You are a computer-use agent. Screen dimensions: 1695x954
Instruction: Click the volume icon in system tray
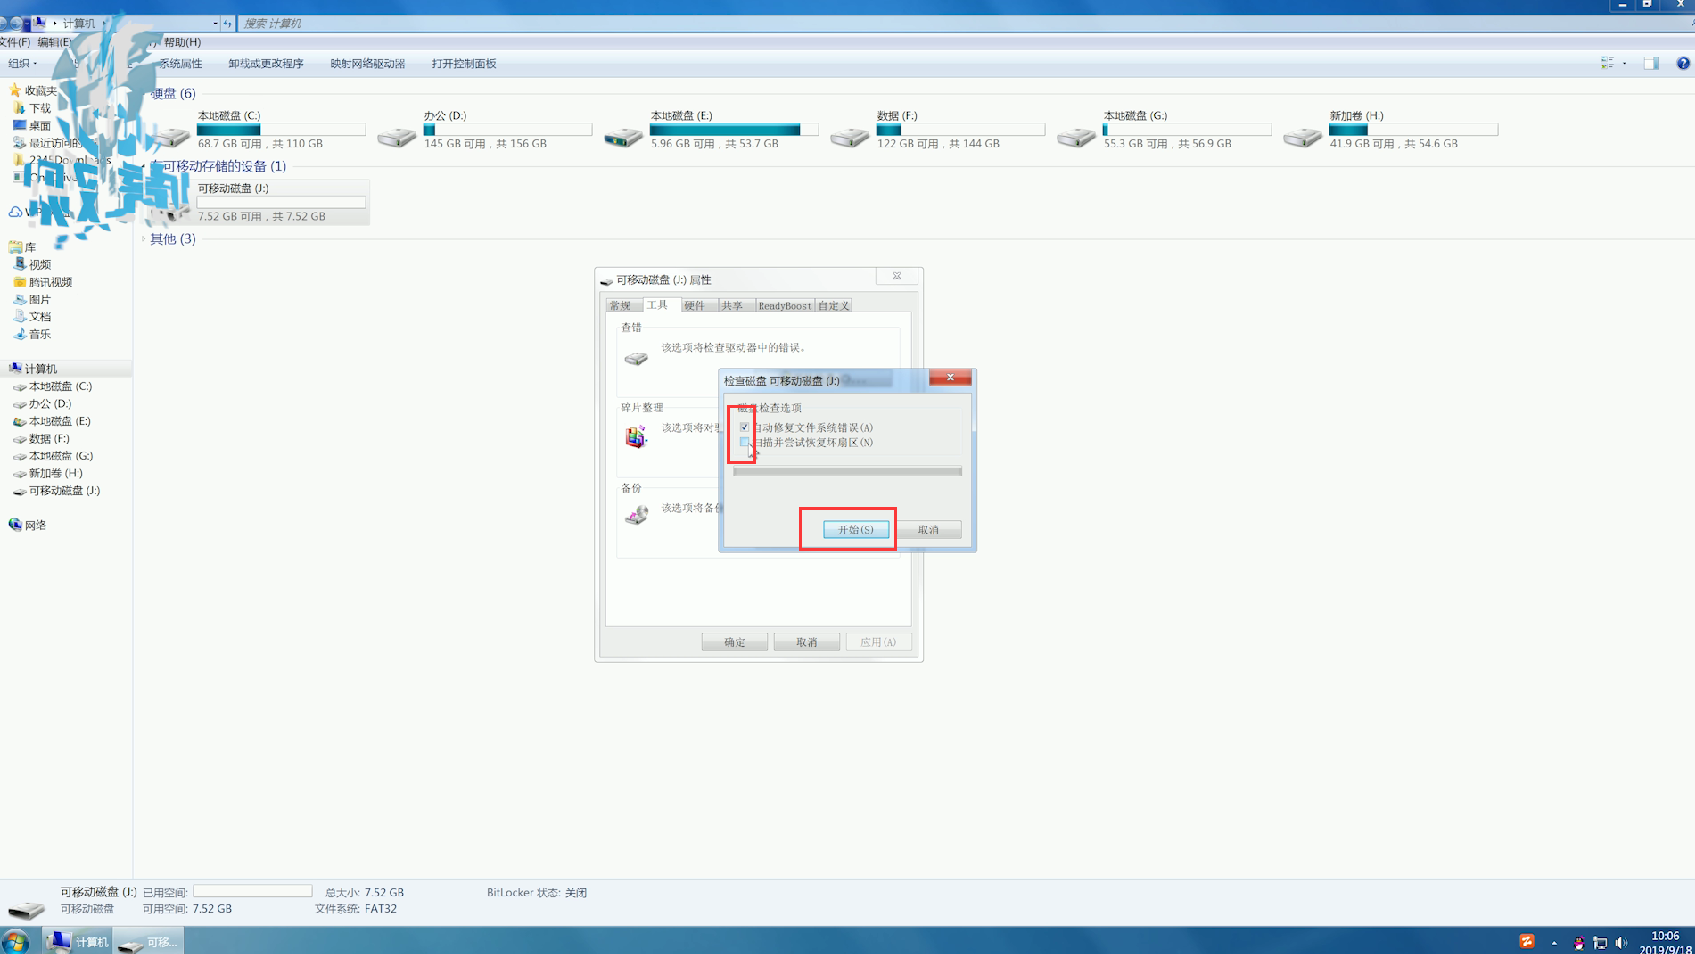pos(1621,942)
